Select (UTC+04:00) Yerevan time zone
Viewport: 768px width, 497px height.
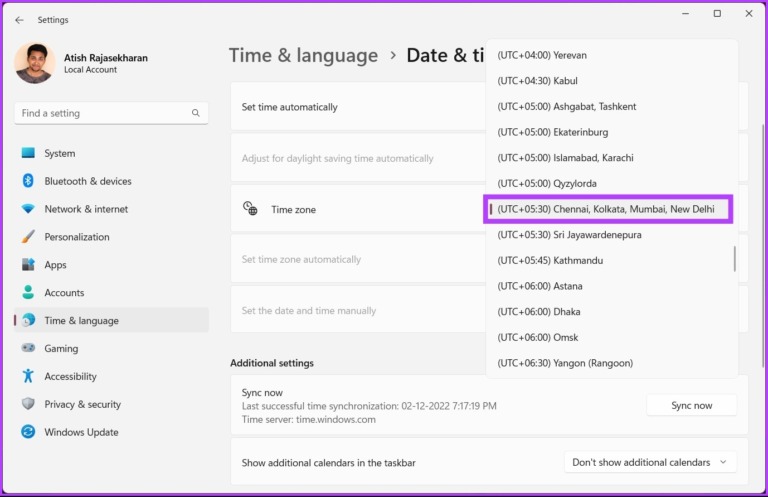(x=611, y=55)
